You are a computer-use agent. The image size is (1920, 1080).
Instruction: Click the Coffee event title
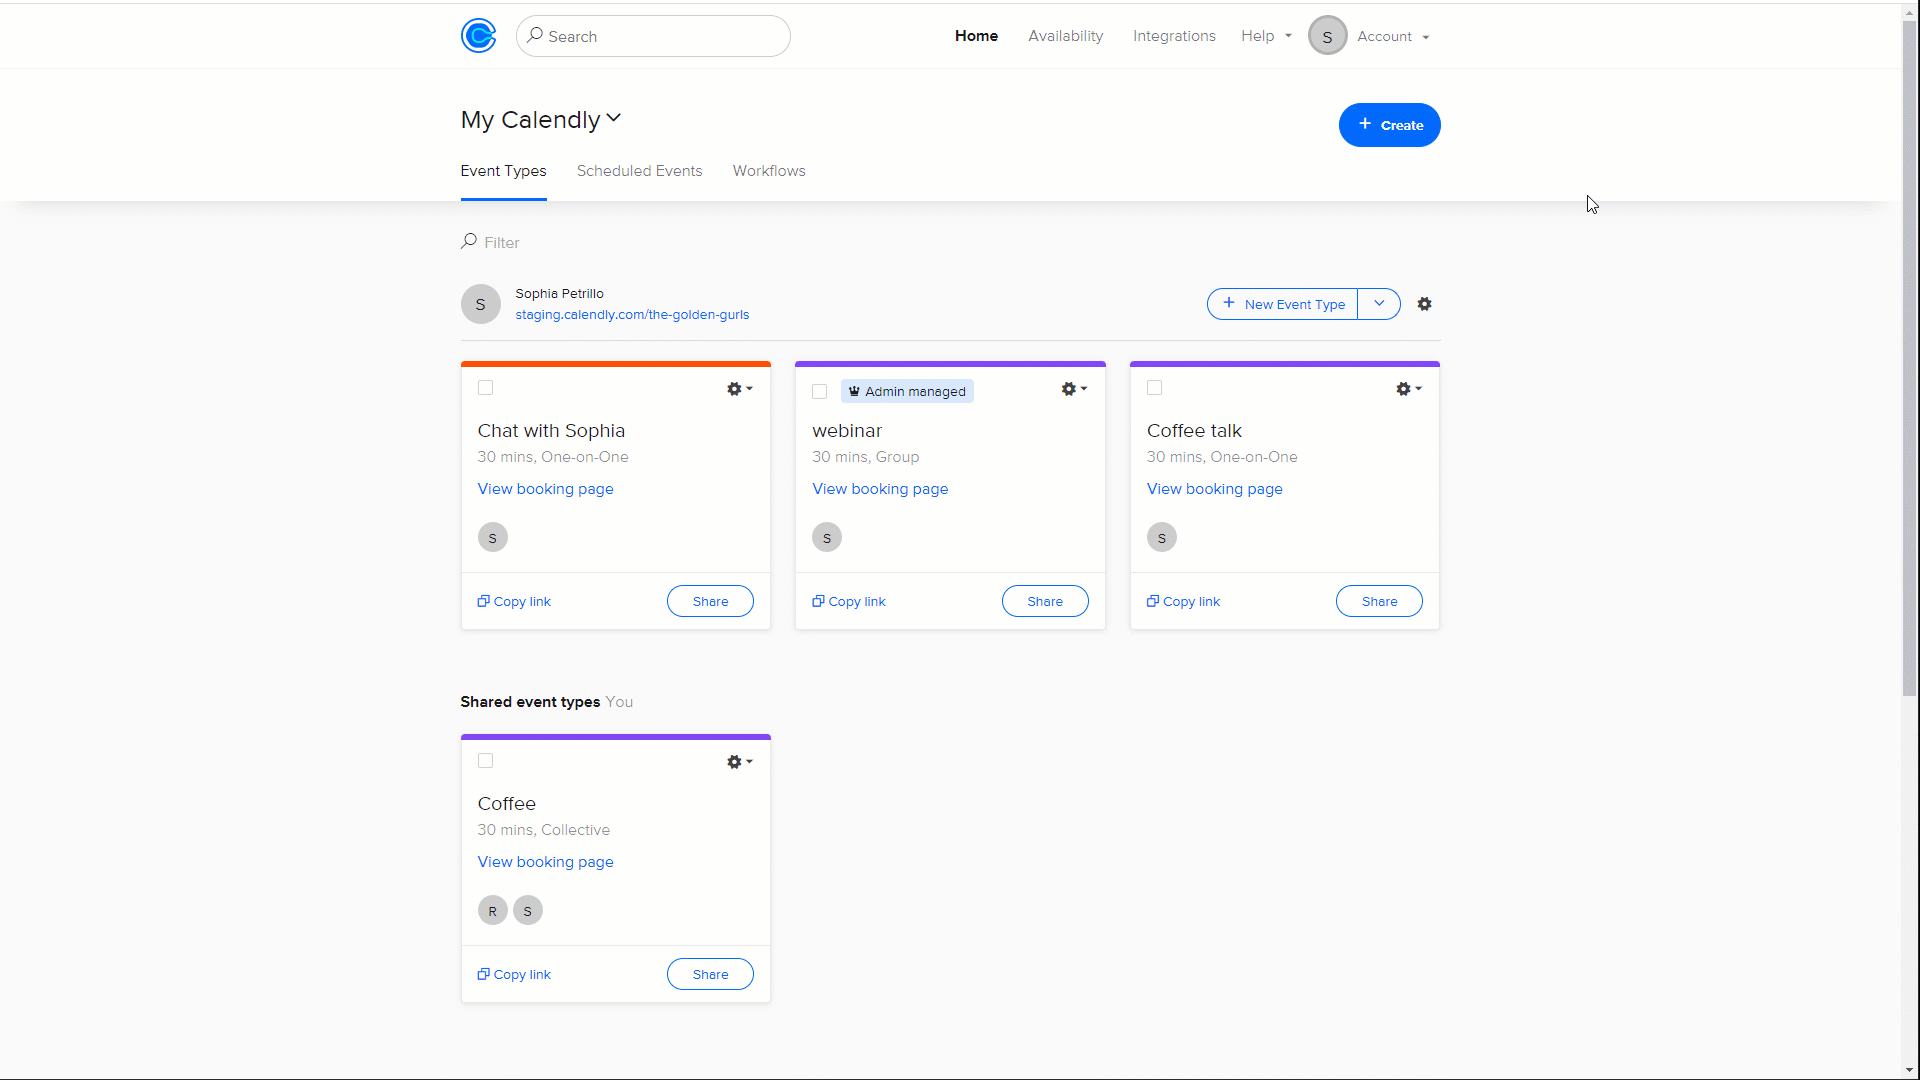point(506,804)
